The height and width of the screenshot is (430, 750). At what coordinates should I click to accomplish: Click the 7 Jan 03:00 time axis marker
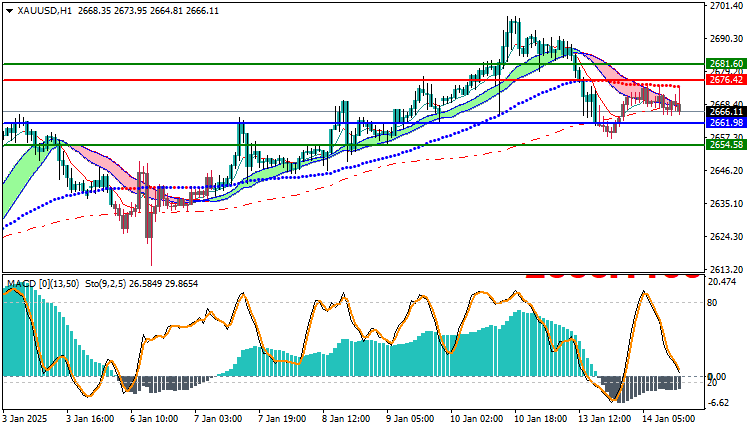(x=220, y=419)
